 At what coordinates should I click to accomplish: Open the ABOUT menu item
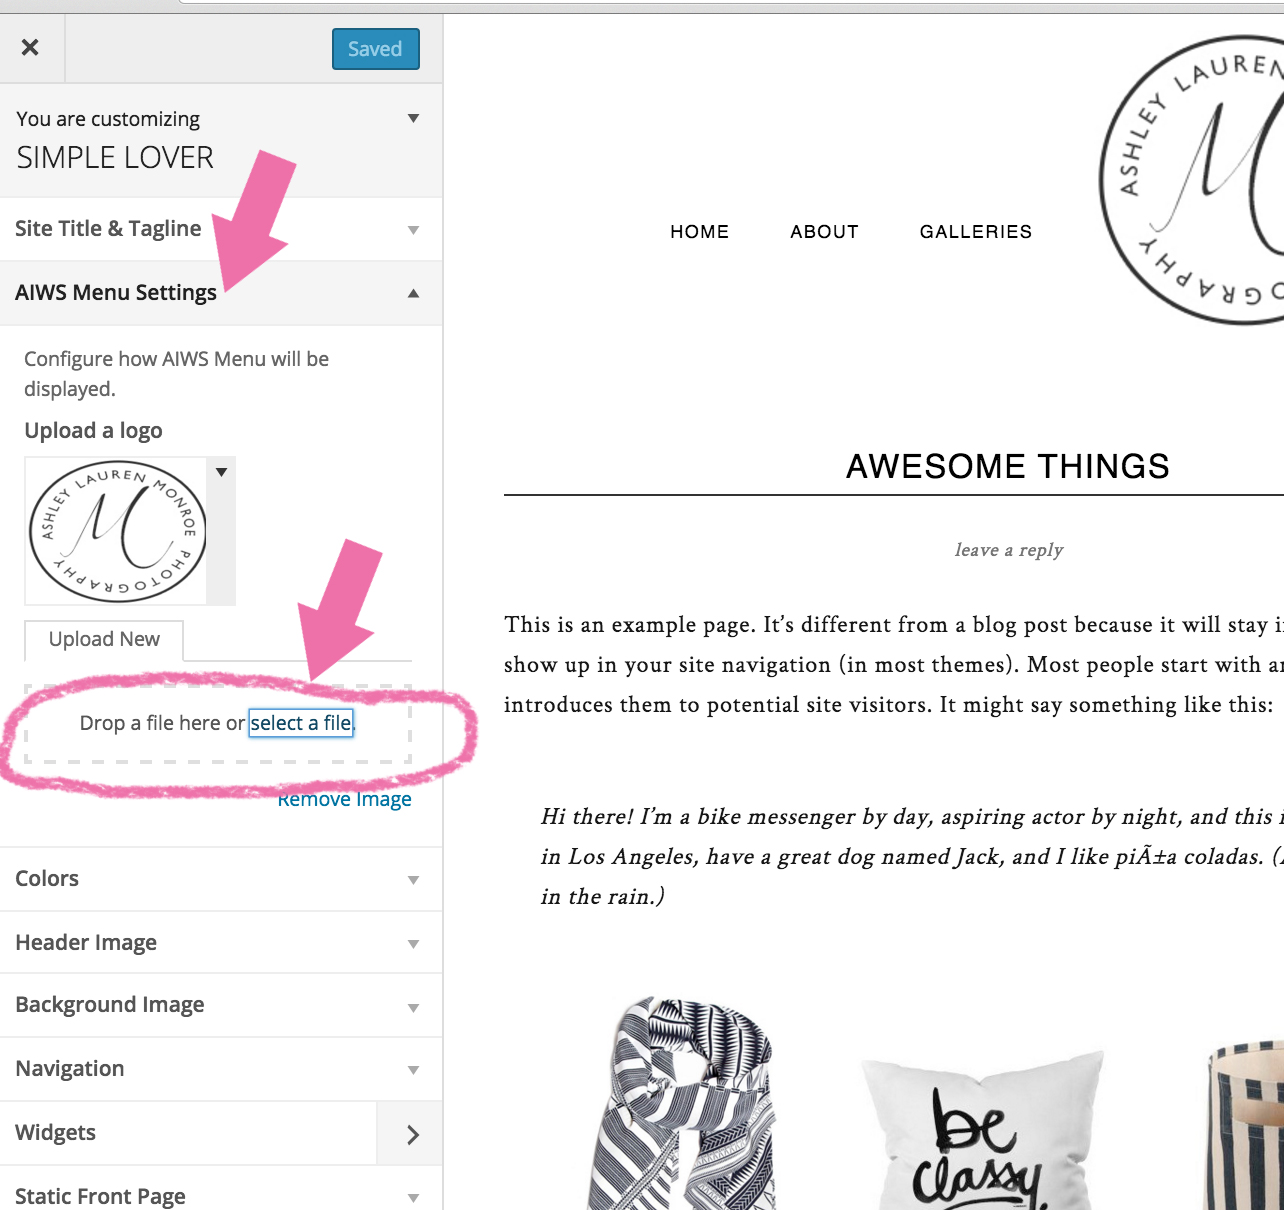pos(825,232)
